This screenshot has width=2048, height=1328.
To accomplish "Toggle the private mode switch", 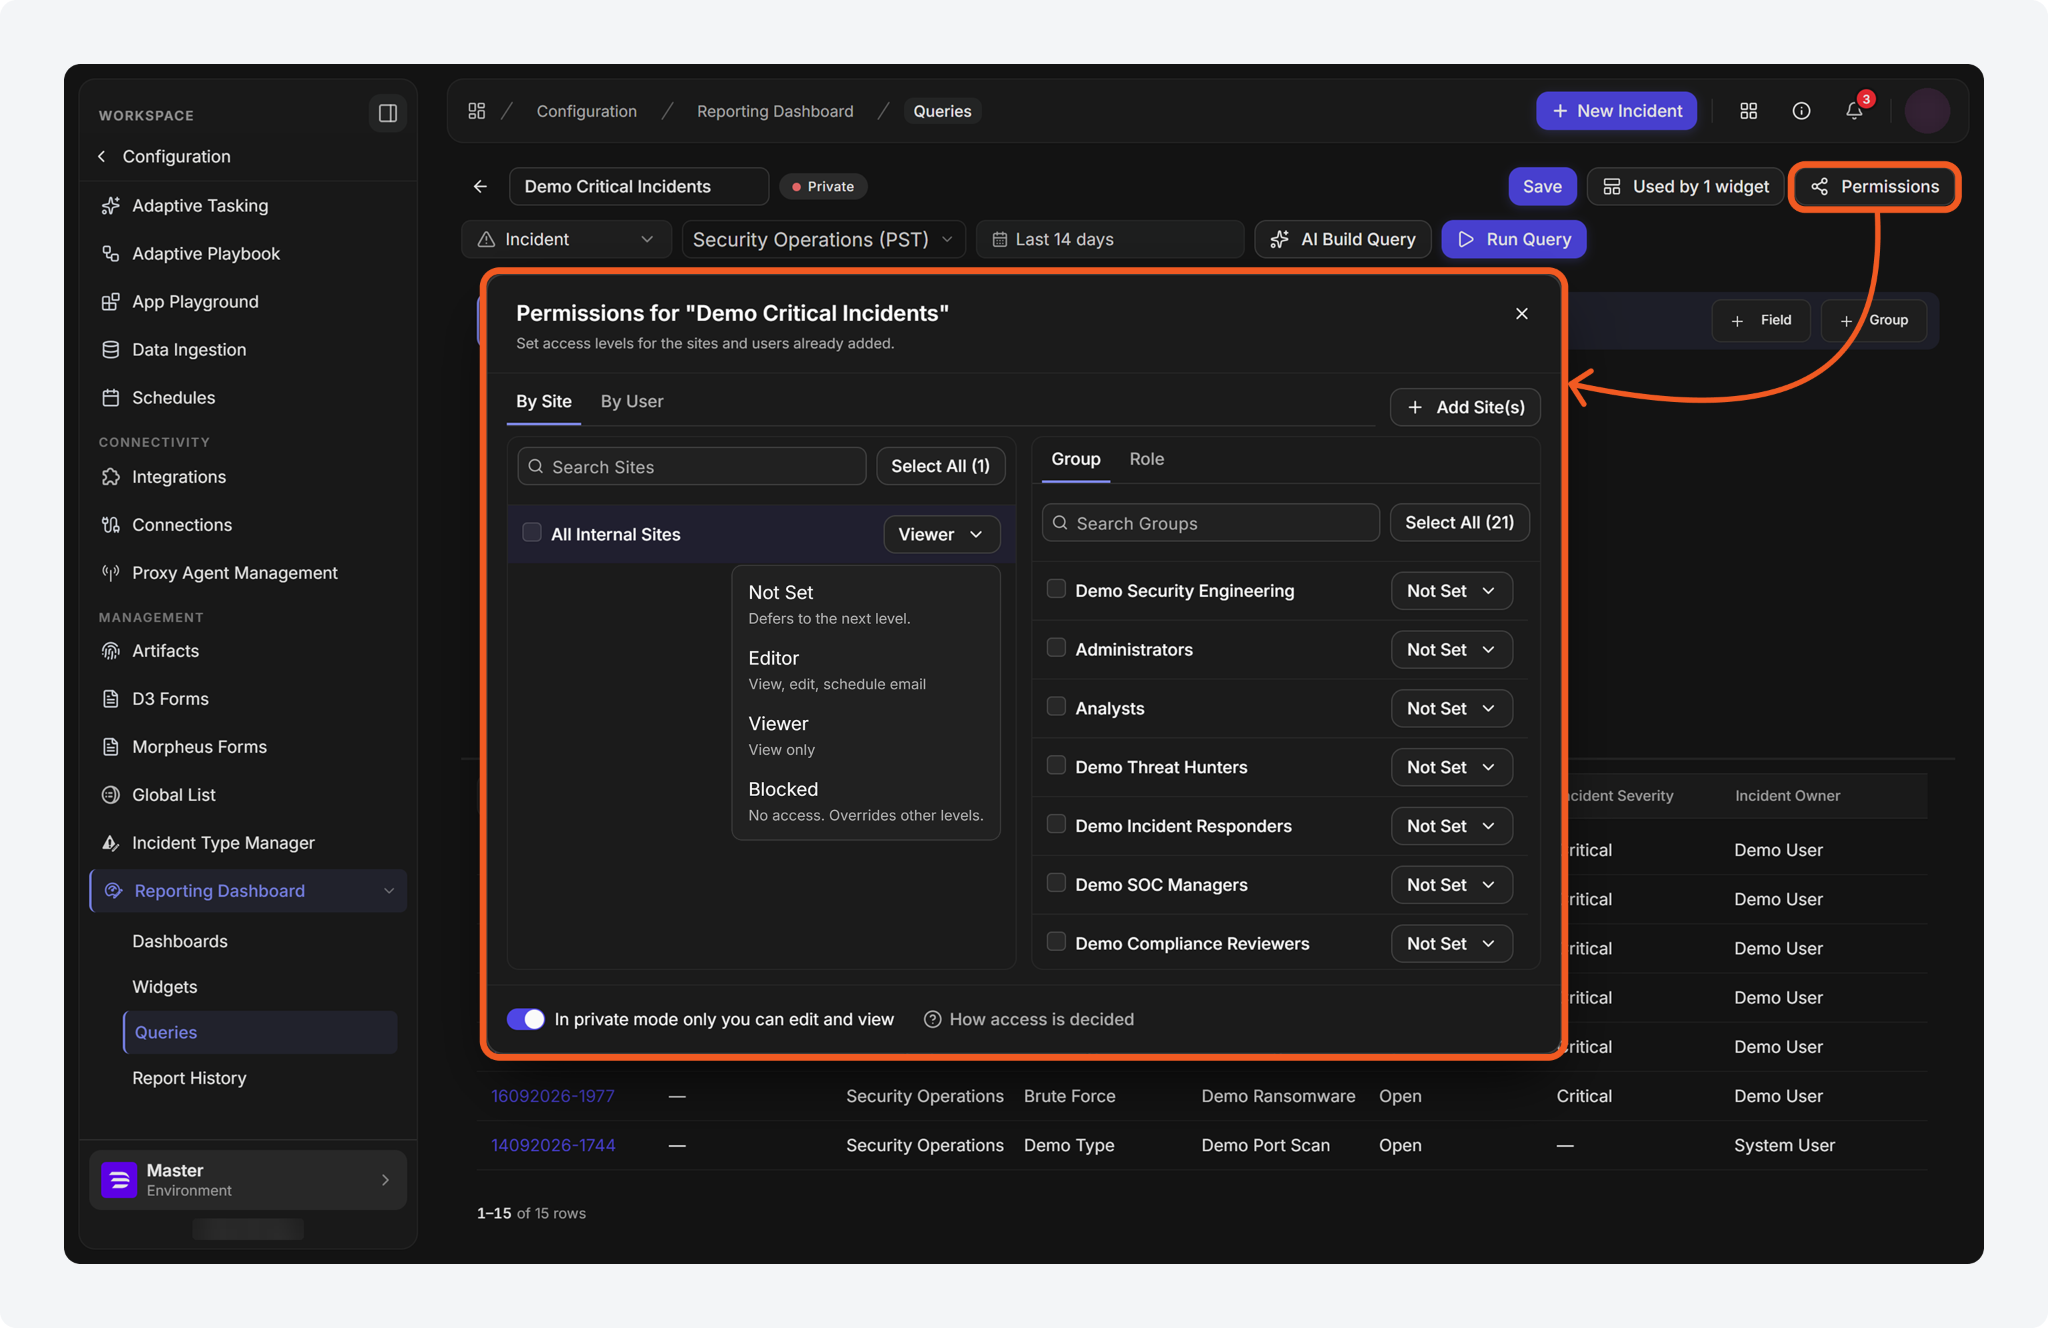I will (x=526, y=1019).
